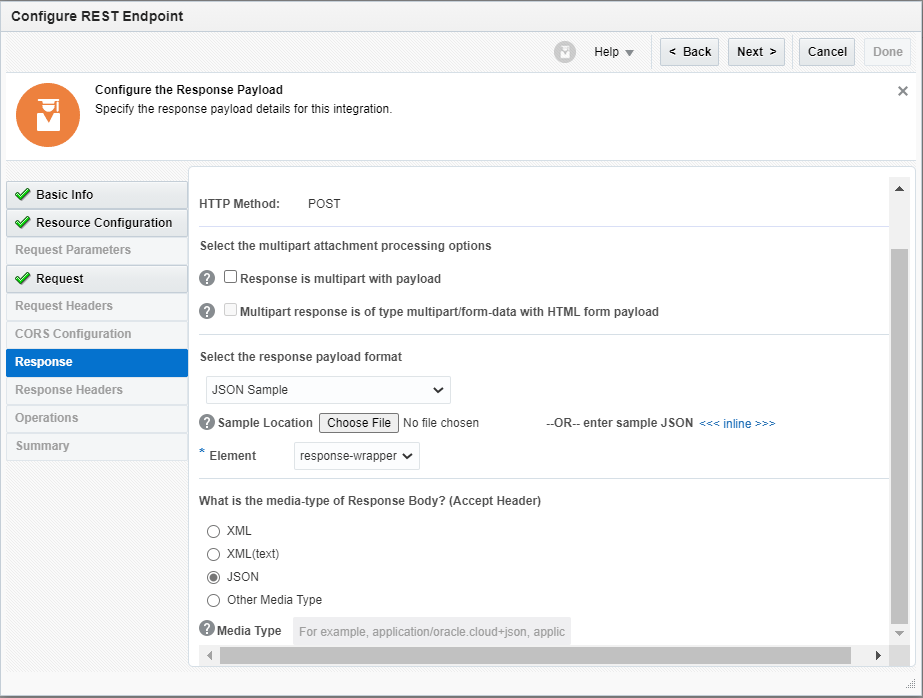The width and height of the screenshot is (923, 698).
Task: Click the vertical scrollbar's down arrow
Action: pyautogui.click(x=899, y=632)
